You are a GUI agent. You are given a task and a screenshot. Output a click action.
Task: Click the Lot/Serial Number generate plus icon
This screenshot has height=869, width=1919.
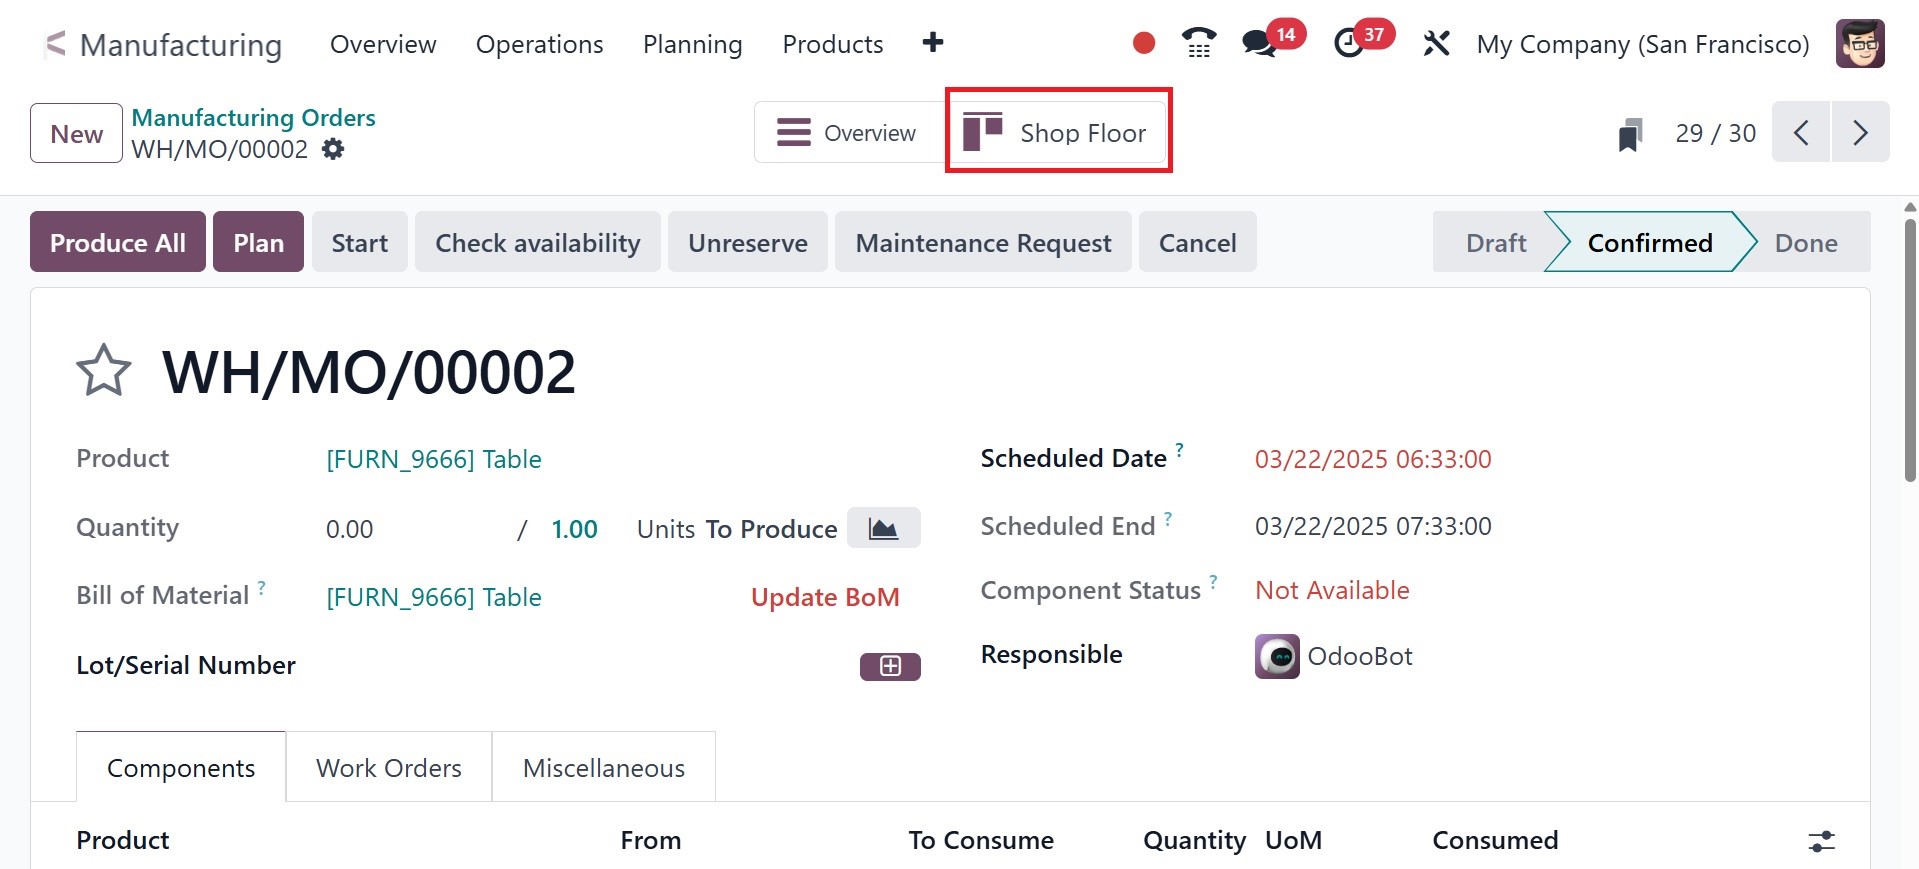[890, 666]
